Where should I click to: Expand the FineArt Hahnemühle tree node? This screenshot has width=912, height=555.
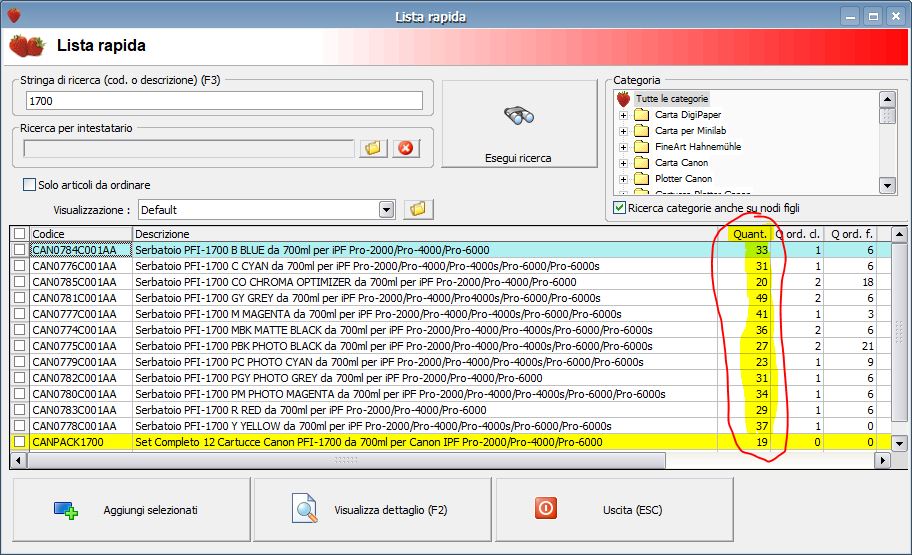coord(624,147)
